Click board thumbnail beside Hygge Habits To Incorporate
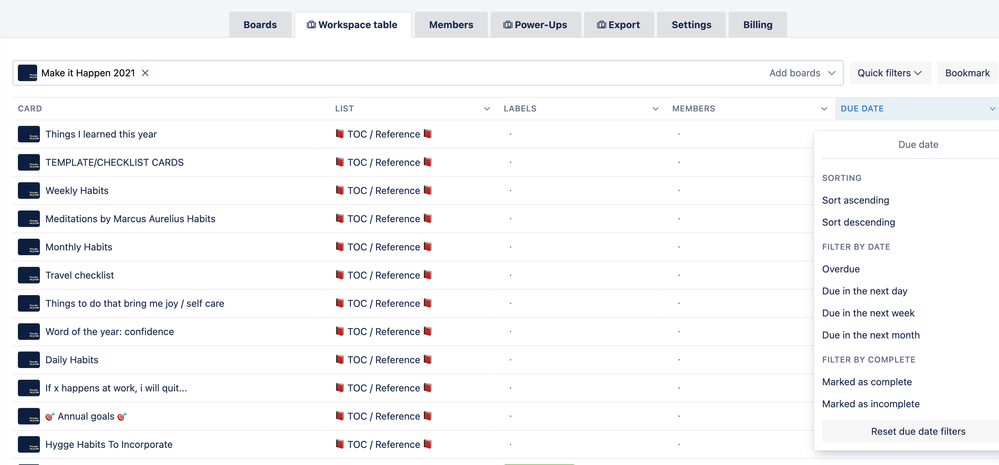The height and width of the screenshot is (465, 999). [29, 445]
